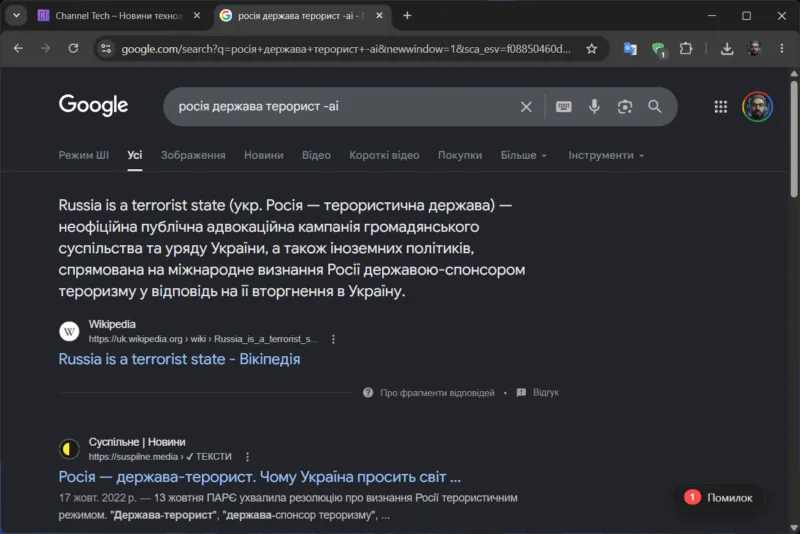Viewport: 800px width, 534px height.
Task: Open more options for the Wikipedia result
Action: pyautogui.click(x=333, y=339)
